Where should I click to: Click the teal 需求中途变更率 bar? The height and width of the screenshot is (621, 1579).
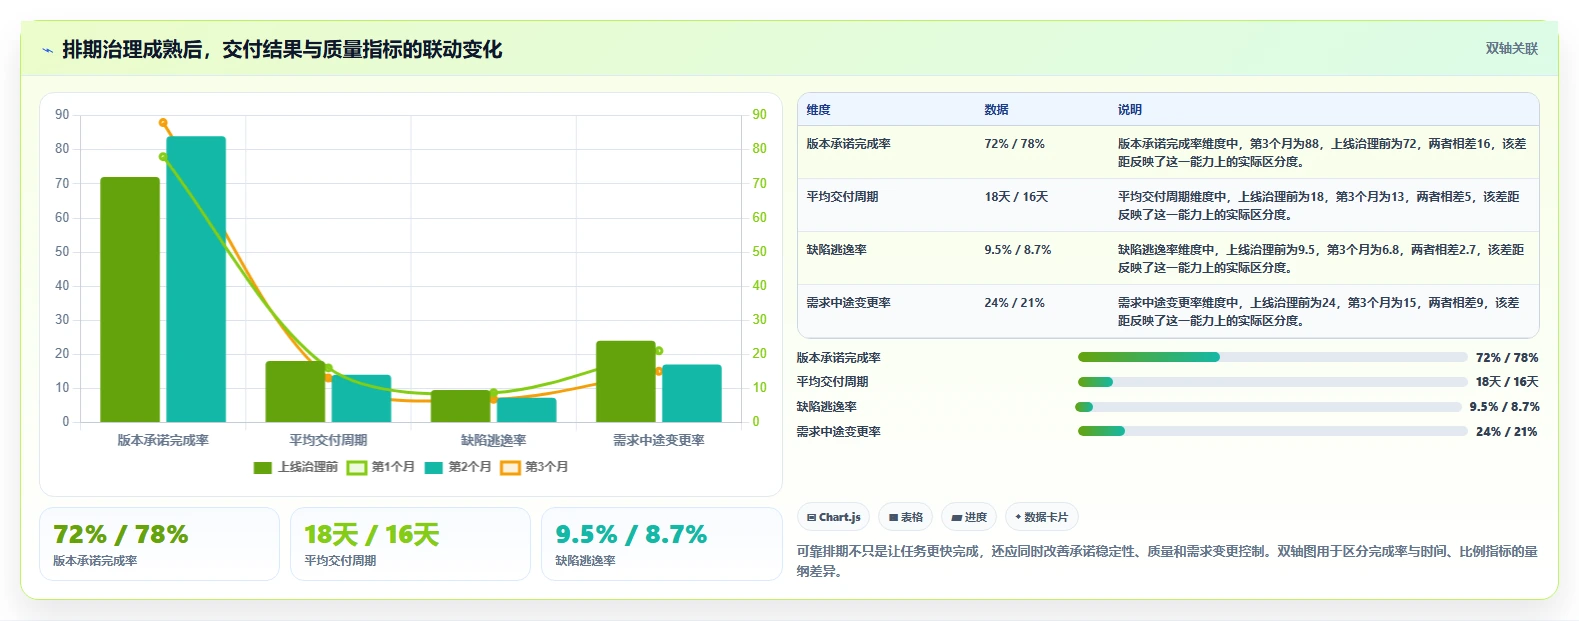pyautogui.click(x=692, y=393)
